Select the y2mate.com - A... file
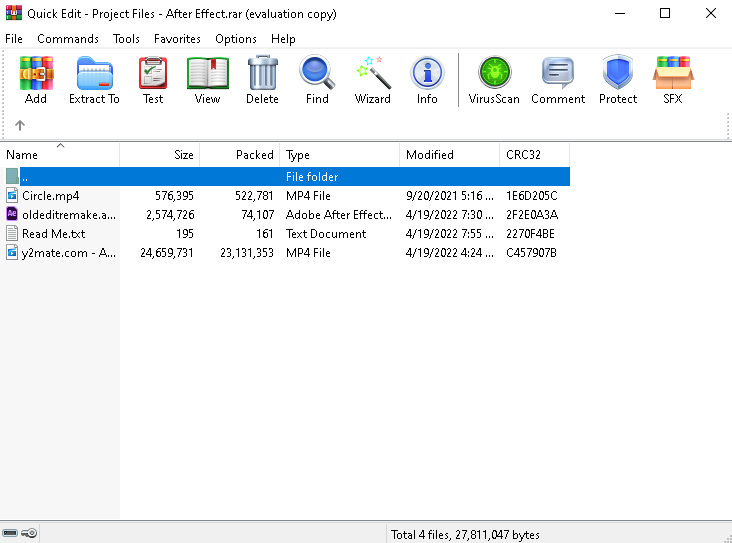 [69, 253]
